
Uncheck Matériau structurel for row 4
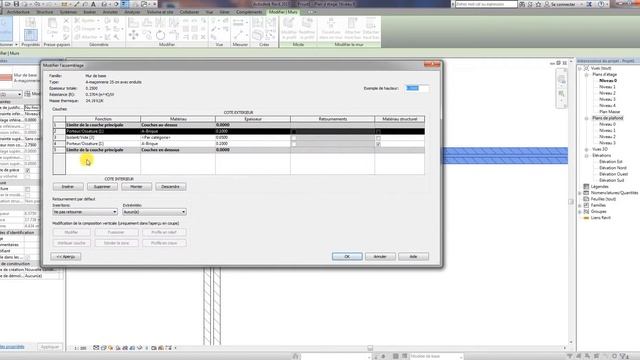(378, 144)
